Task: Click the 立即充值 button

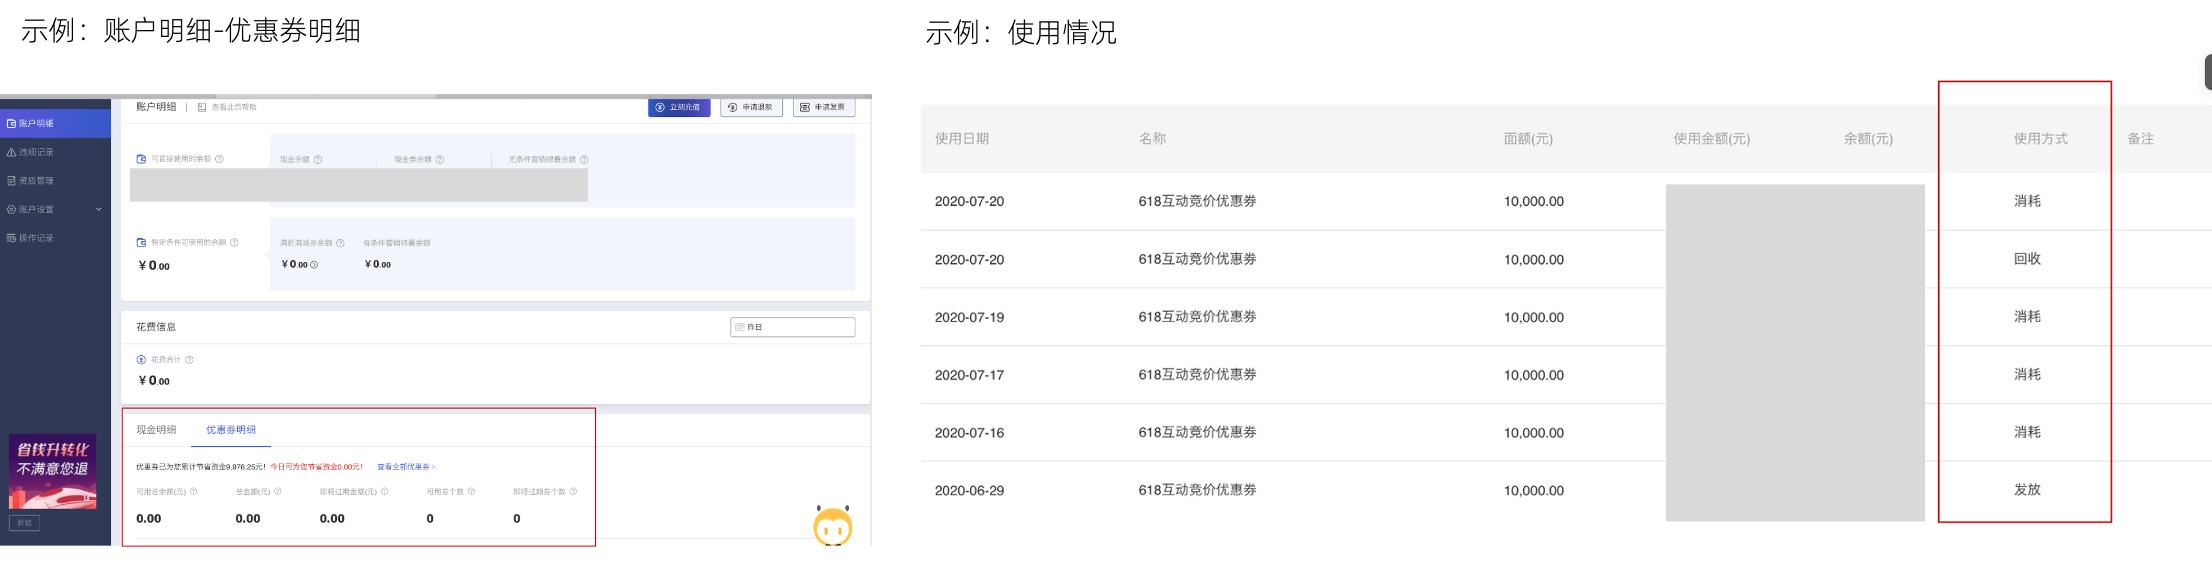Action: click(x=679, y=107)
